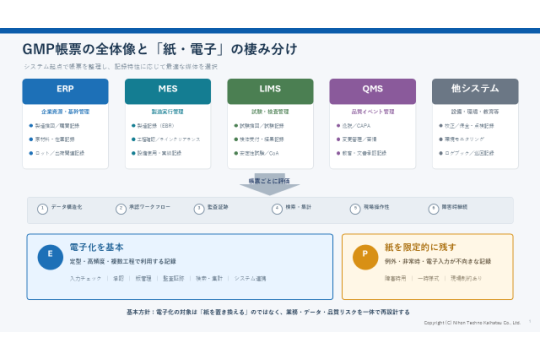Click the 電子化を基本 heading

[96, 247]
